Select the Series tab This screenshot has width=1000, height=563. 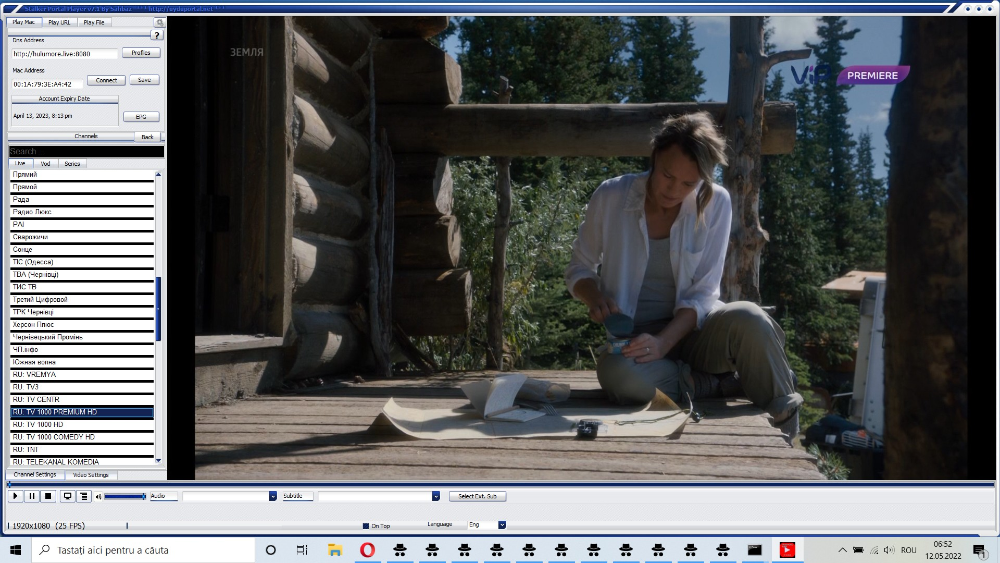point(72,164)
